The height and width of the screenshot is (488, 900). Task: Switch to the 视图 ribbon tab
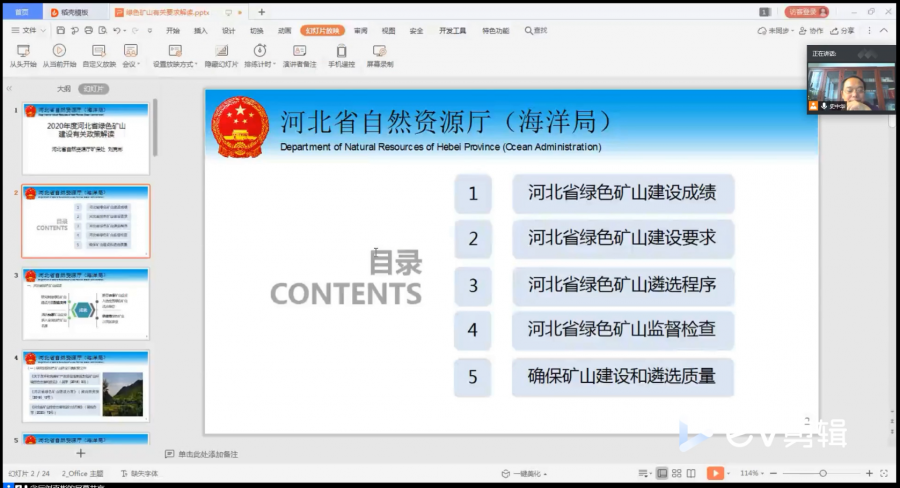point(389,30)
